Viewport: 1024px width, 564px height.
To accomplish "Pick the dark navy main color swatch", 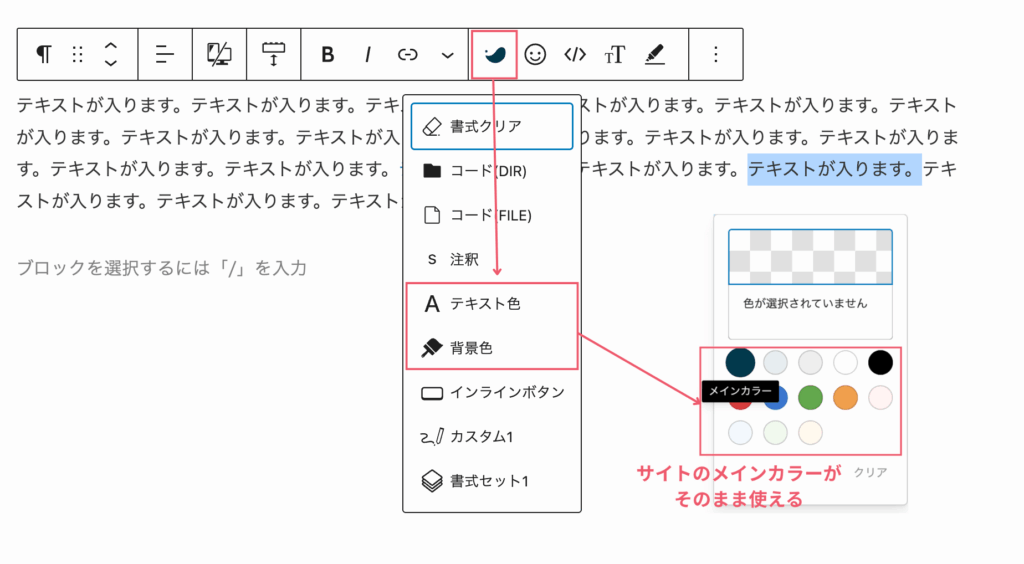I will pyautogui.click(x=740, y=362).
